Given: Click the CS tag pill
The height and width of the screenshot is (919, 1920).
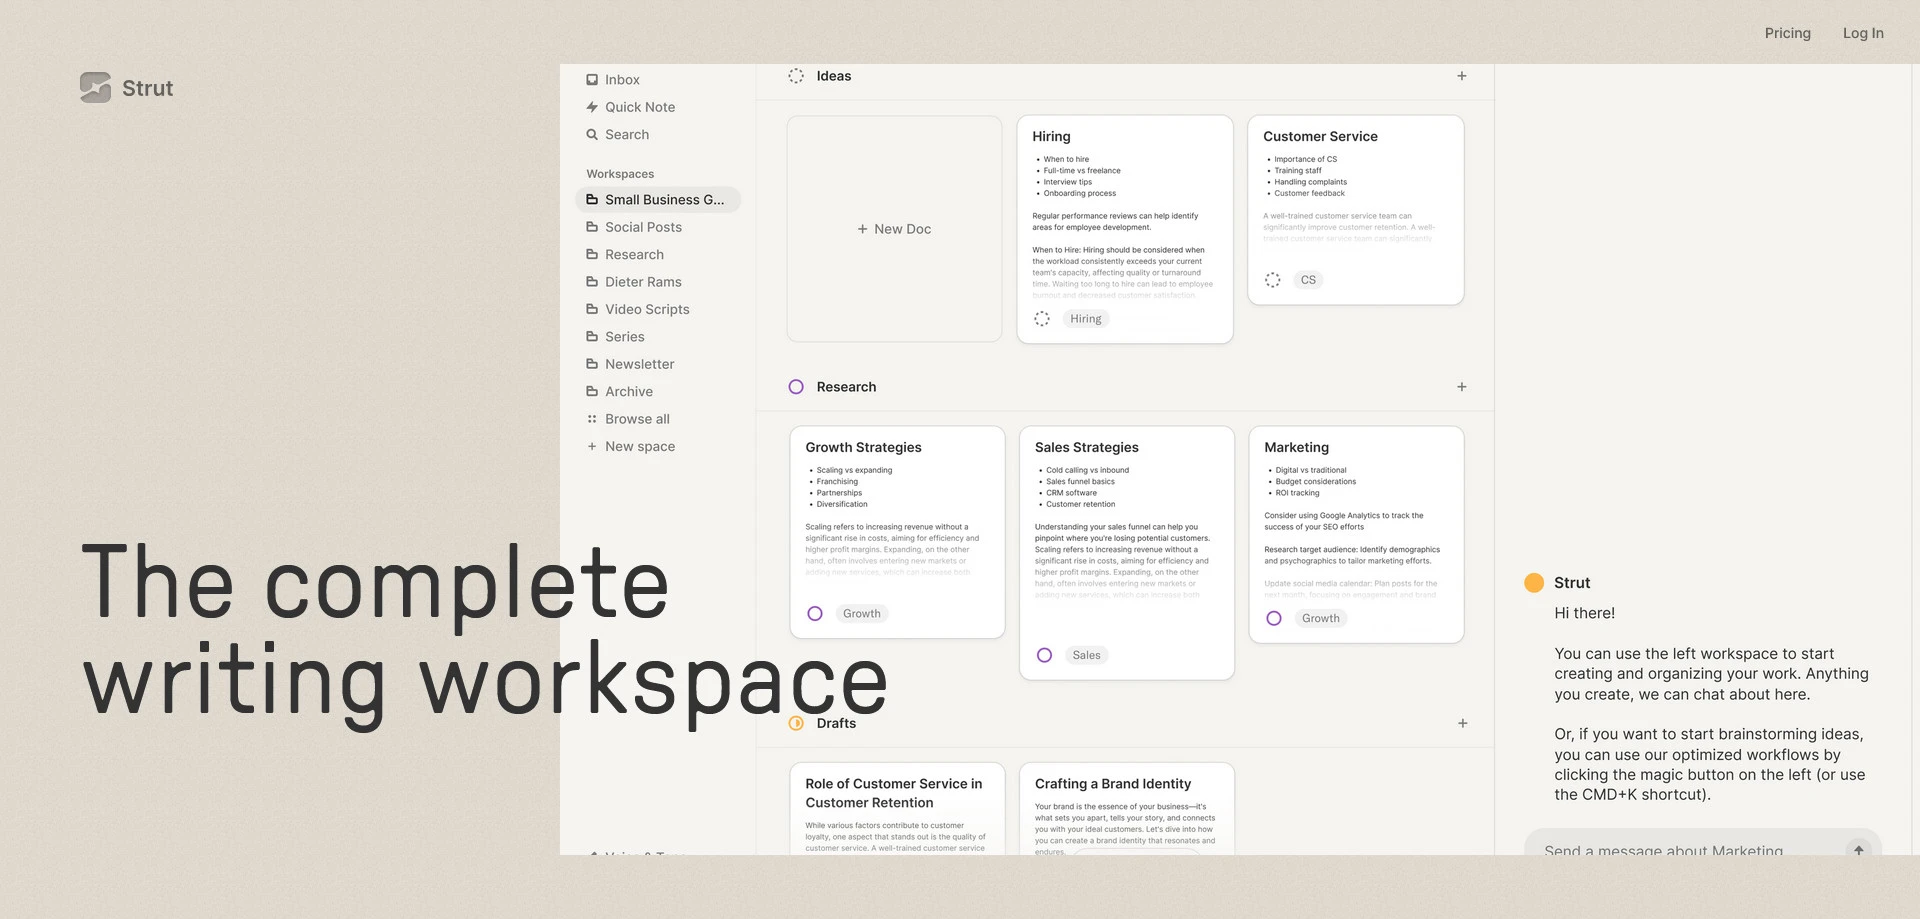Looking at the screenshot, I should [1308, 280].
